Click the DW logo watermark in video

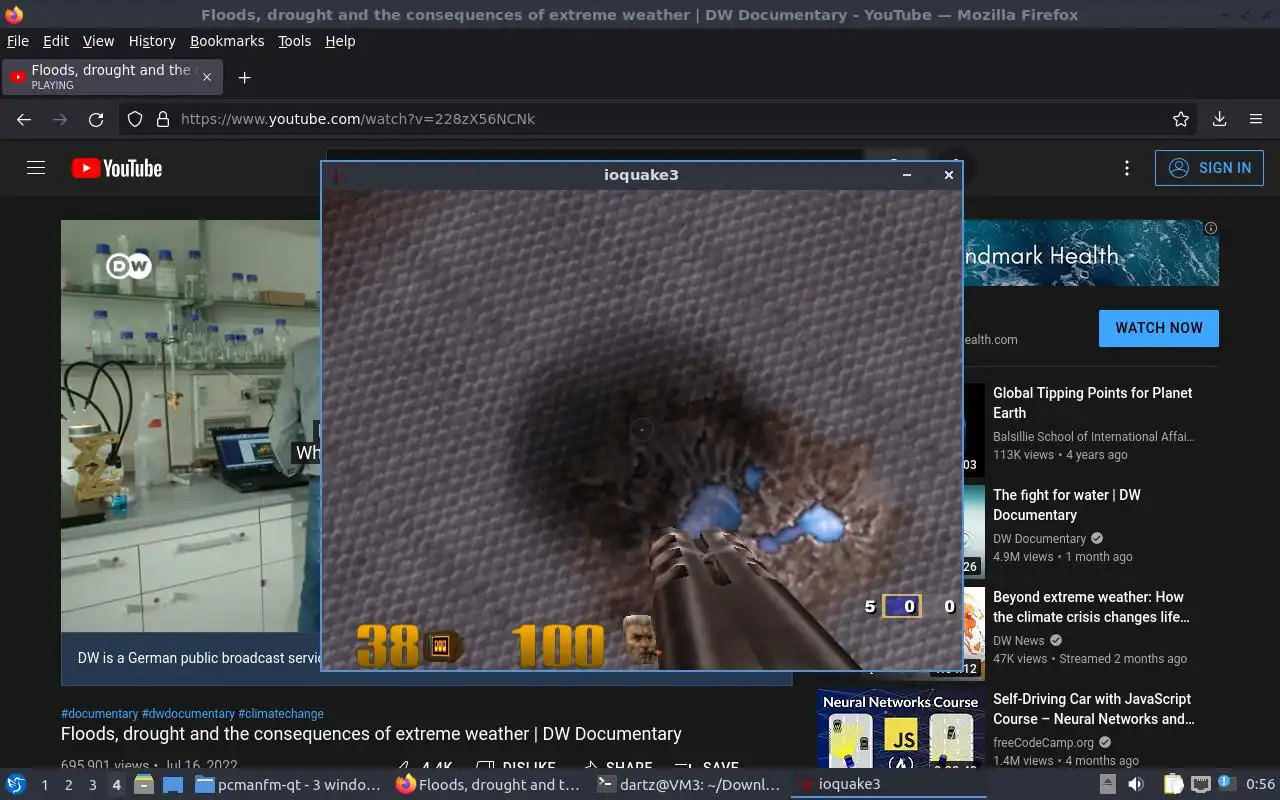(x=129, y=266)
